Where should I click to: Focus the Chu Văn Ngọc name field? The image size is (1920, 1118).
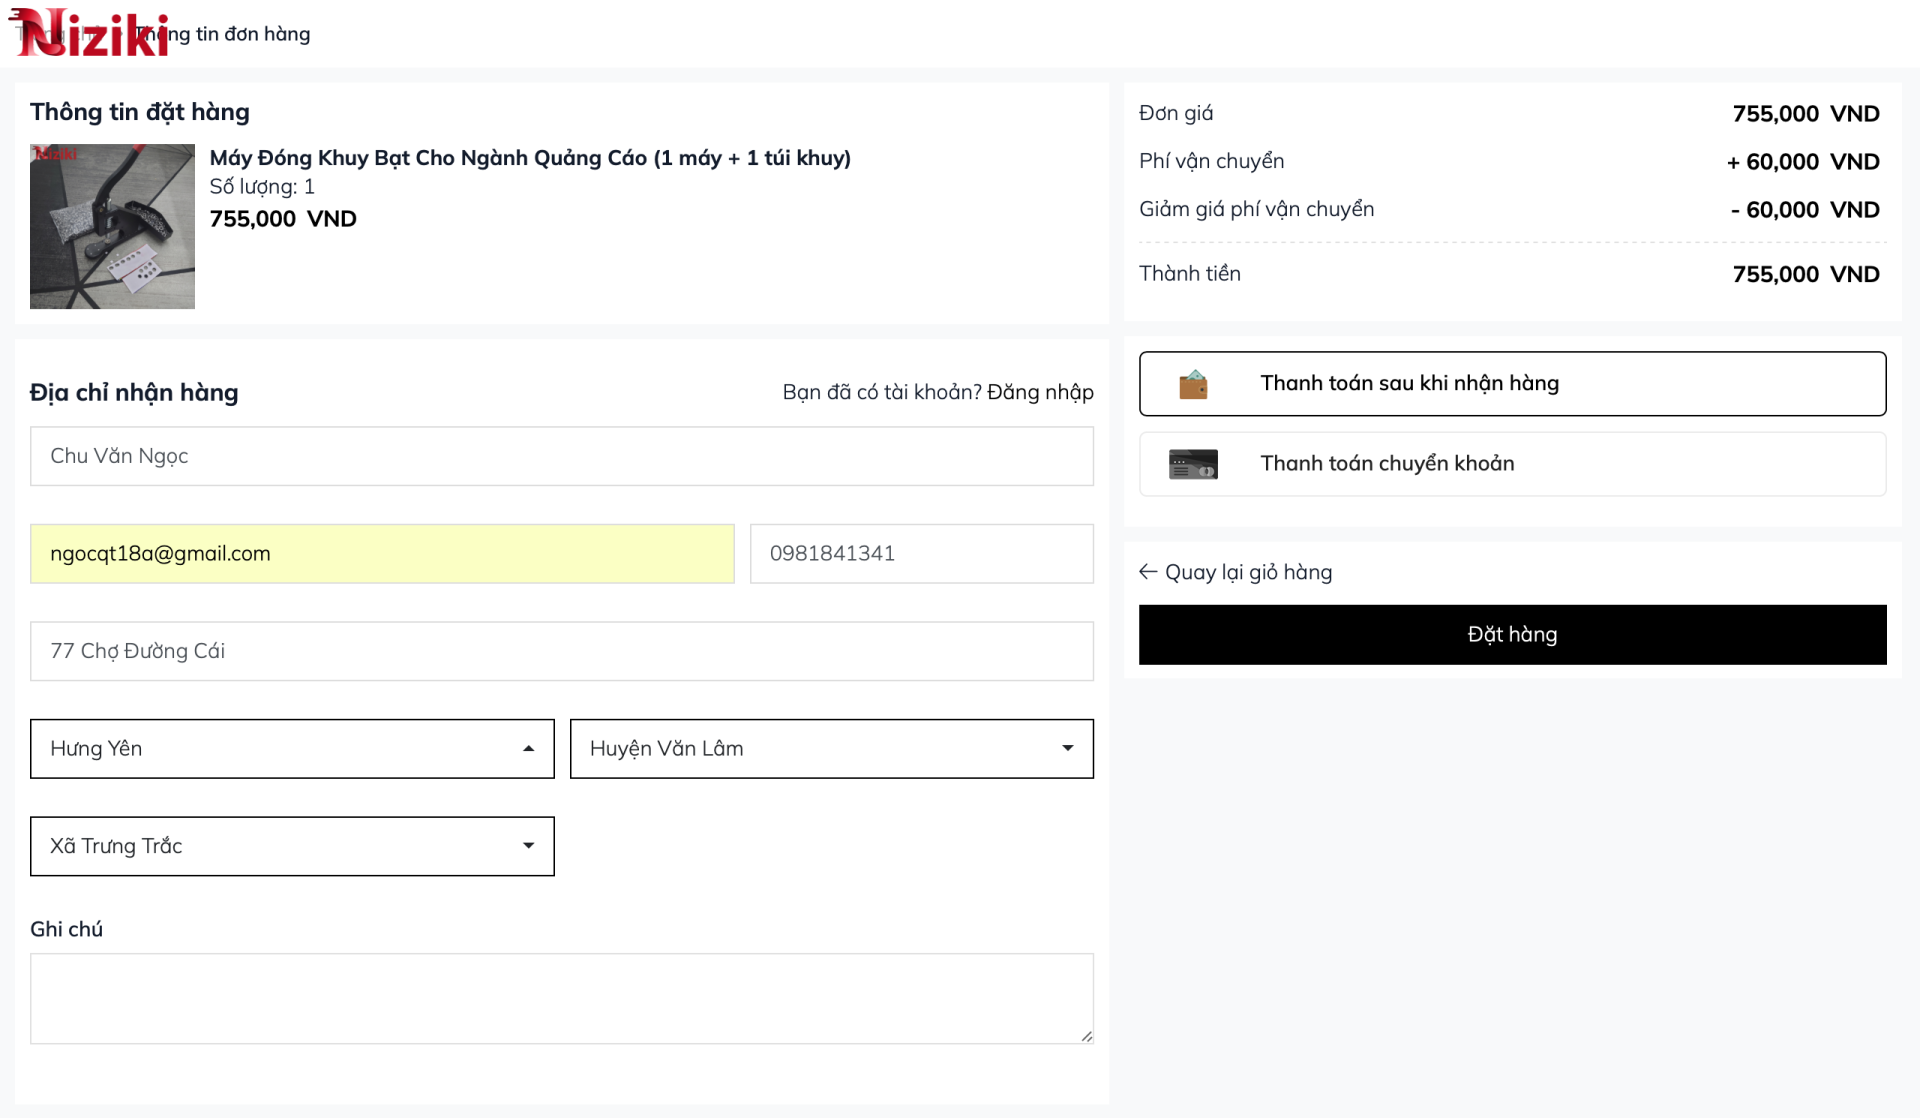561,456
